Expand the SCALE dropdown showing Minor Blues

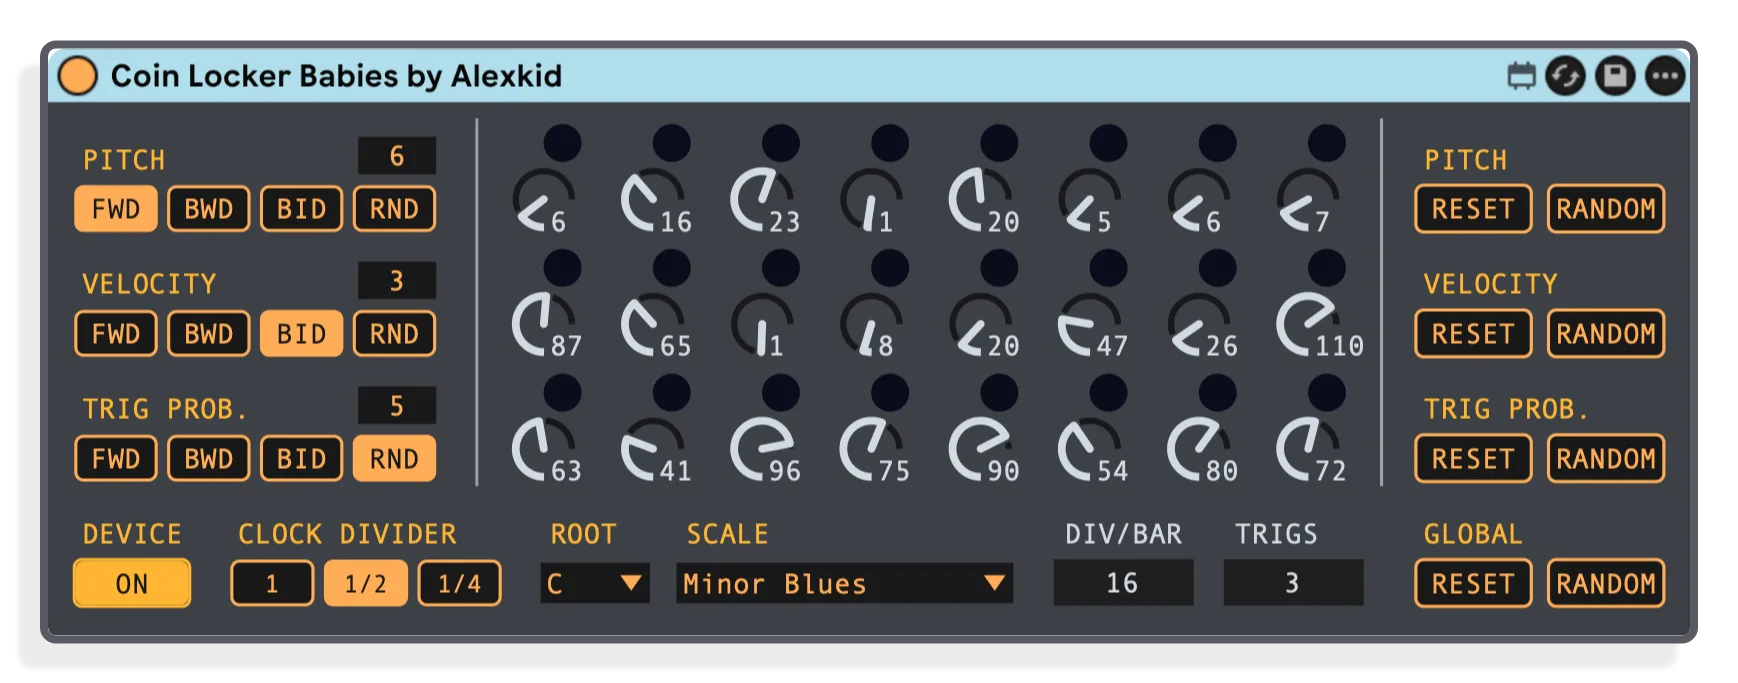(845, 584)
